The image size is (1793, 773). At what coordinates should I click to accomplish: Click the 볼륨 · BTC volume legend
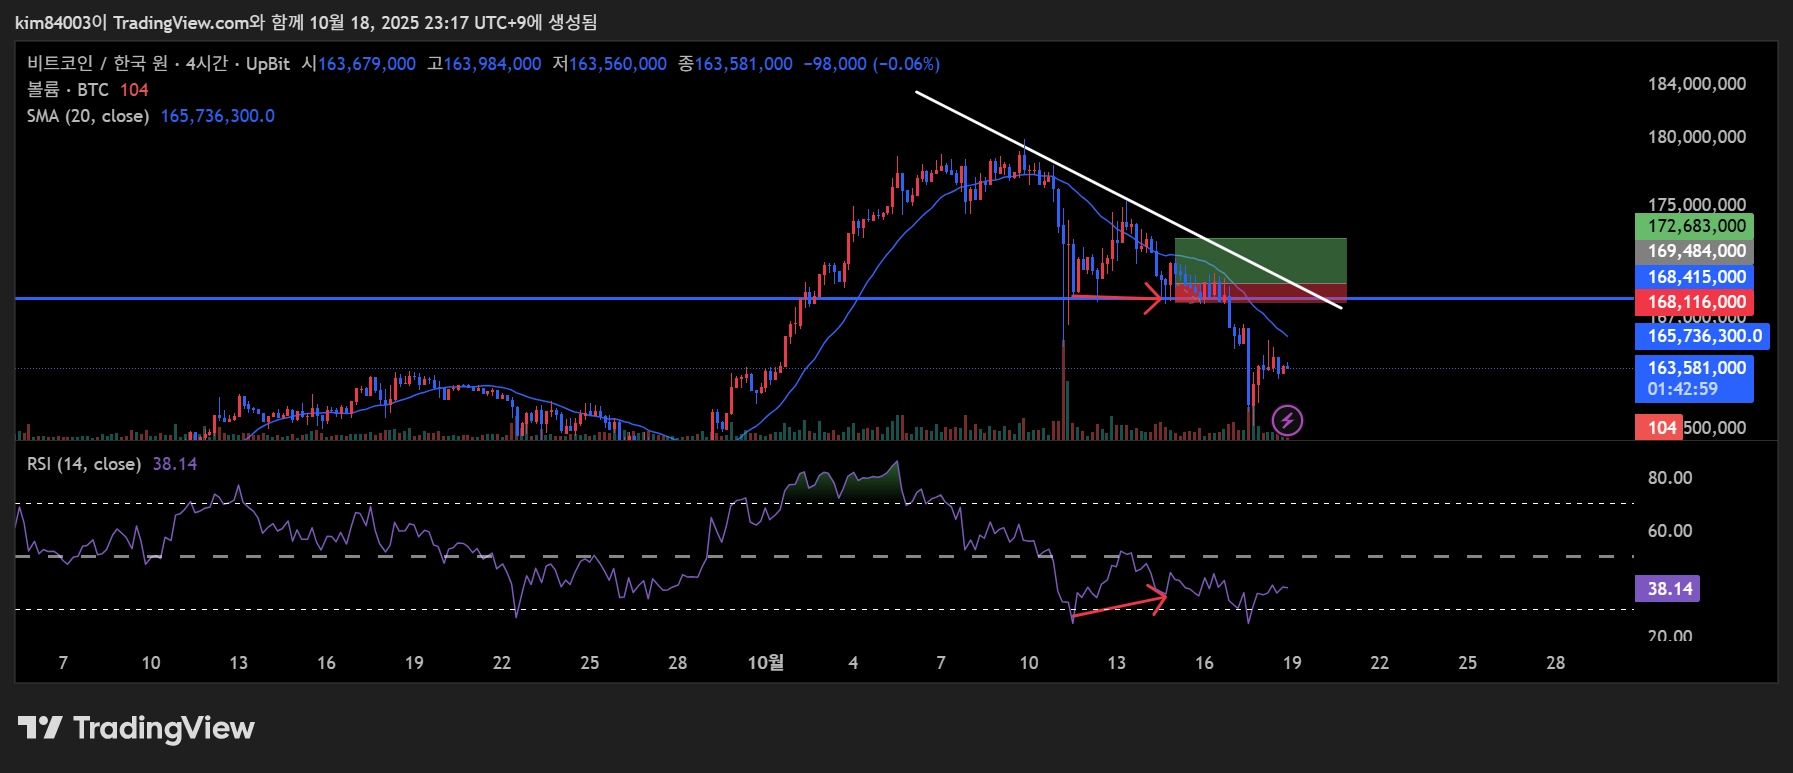pyautogui.click(x=67, y=90)
